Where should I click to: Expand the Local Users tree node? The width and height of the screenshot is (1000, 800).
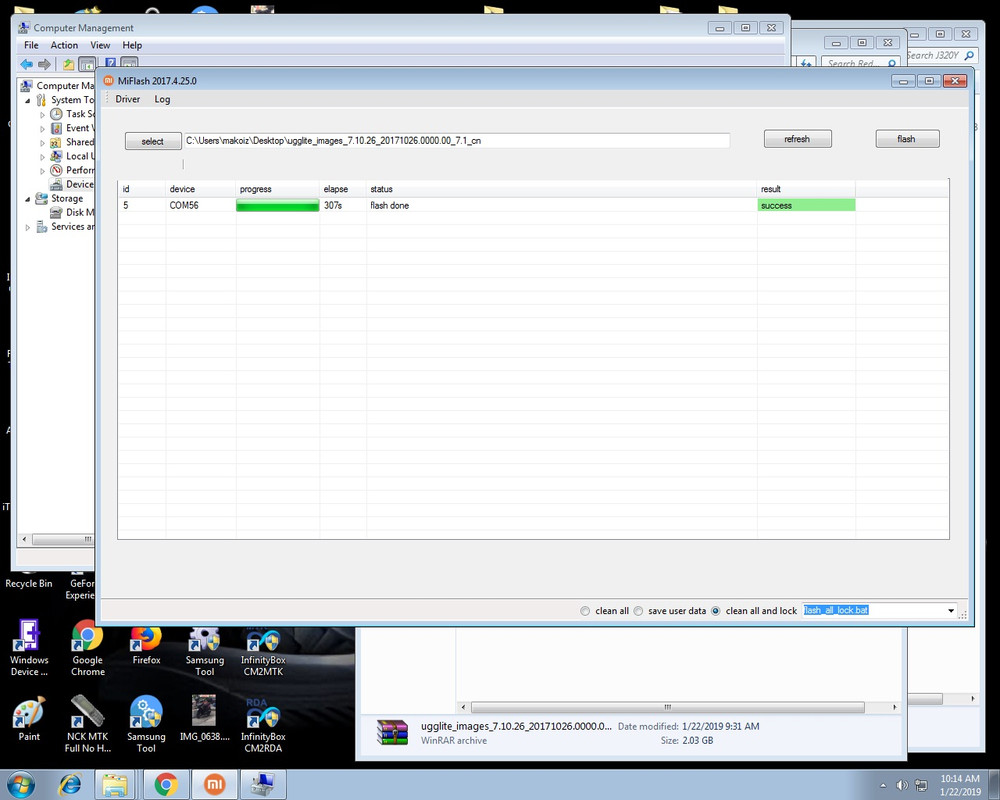[x=43, y=157]
